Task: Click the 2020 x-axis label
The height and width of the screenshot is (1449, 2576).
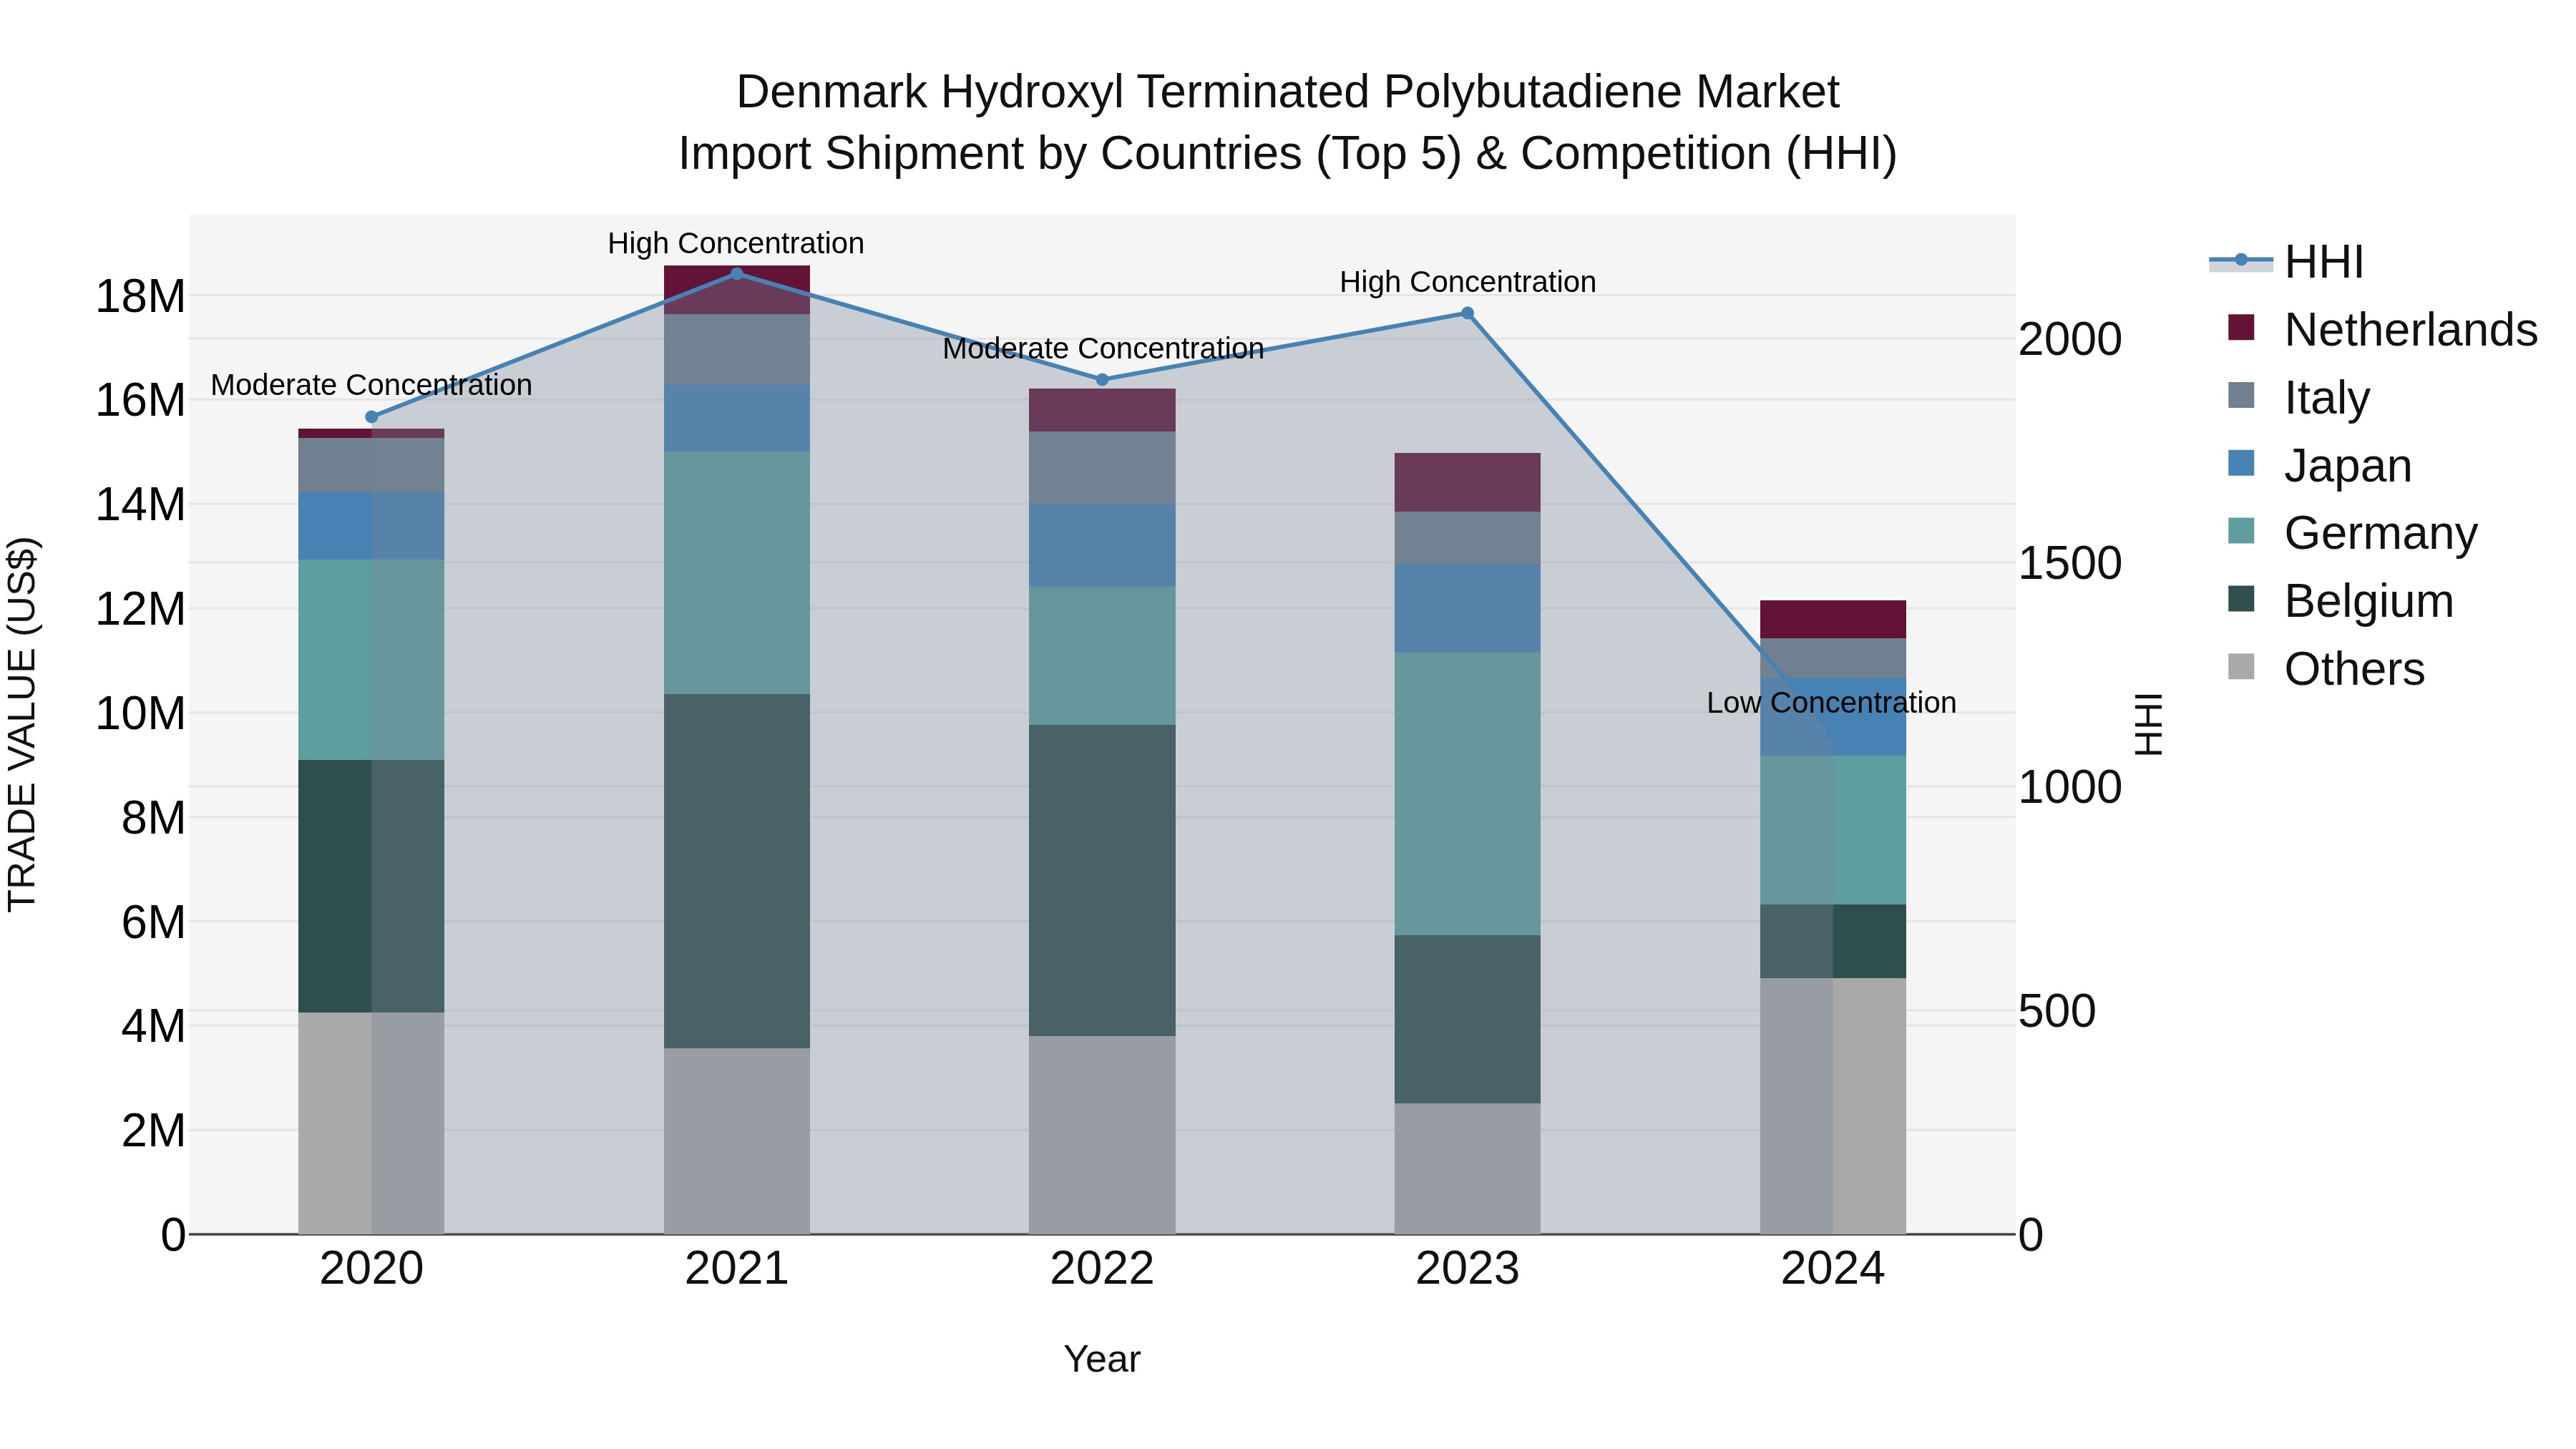Action: tap(372, 1269)
